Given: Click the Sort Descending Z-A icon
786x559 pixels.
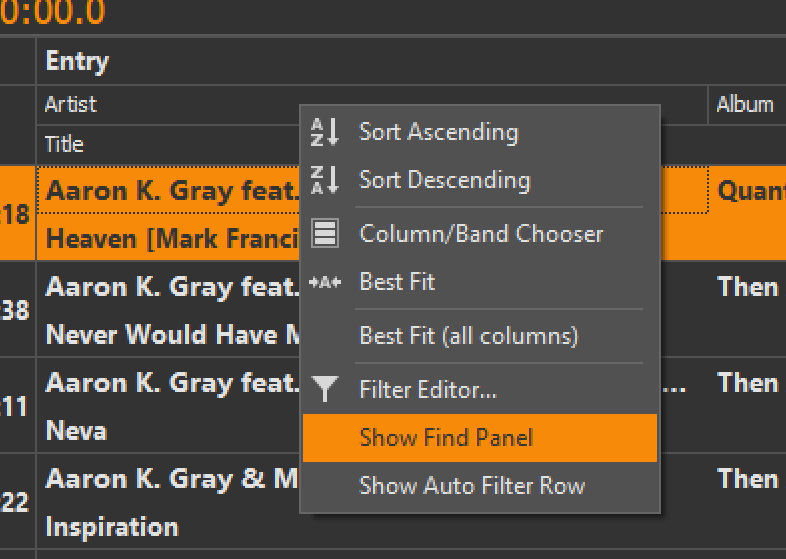Looking at the screenshot, I should pyautogui.click(x=325, y=180).
